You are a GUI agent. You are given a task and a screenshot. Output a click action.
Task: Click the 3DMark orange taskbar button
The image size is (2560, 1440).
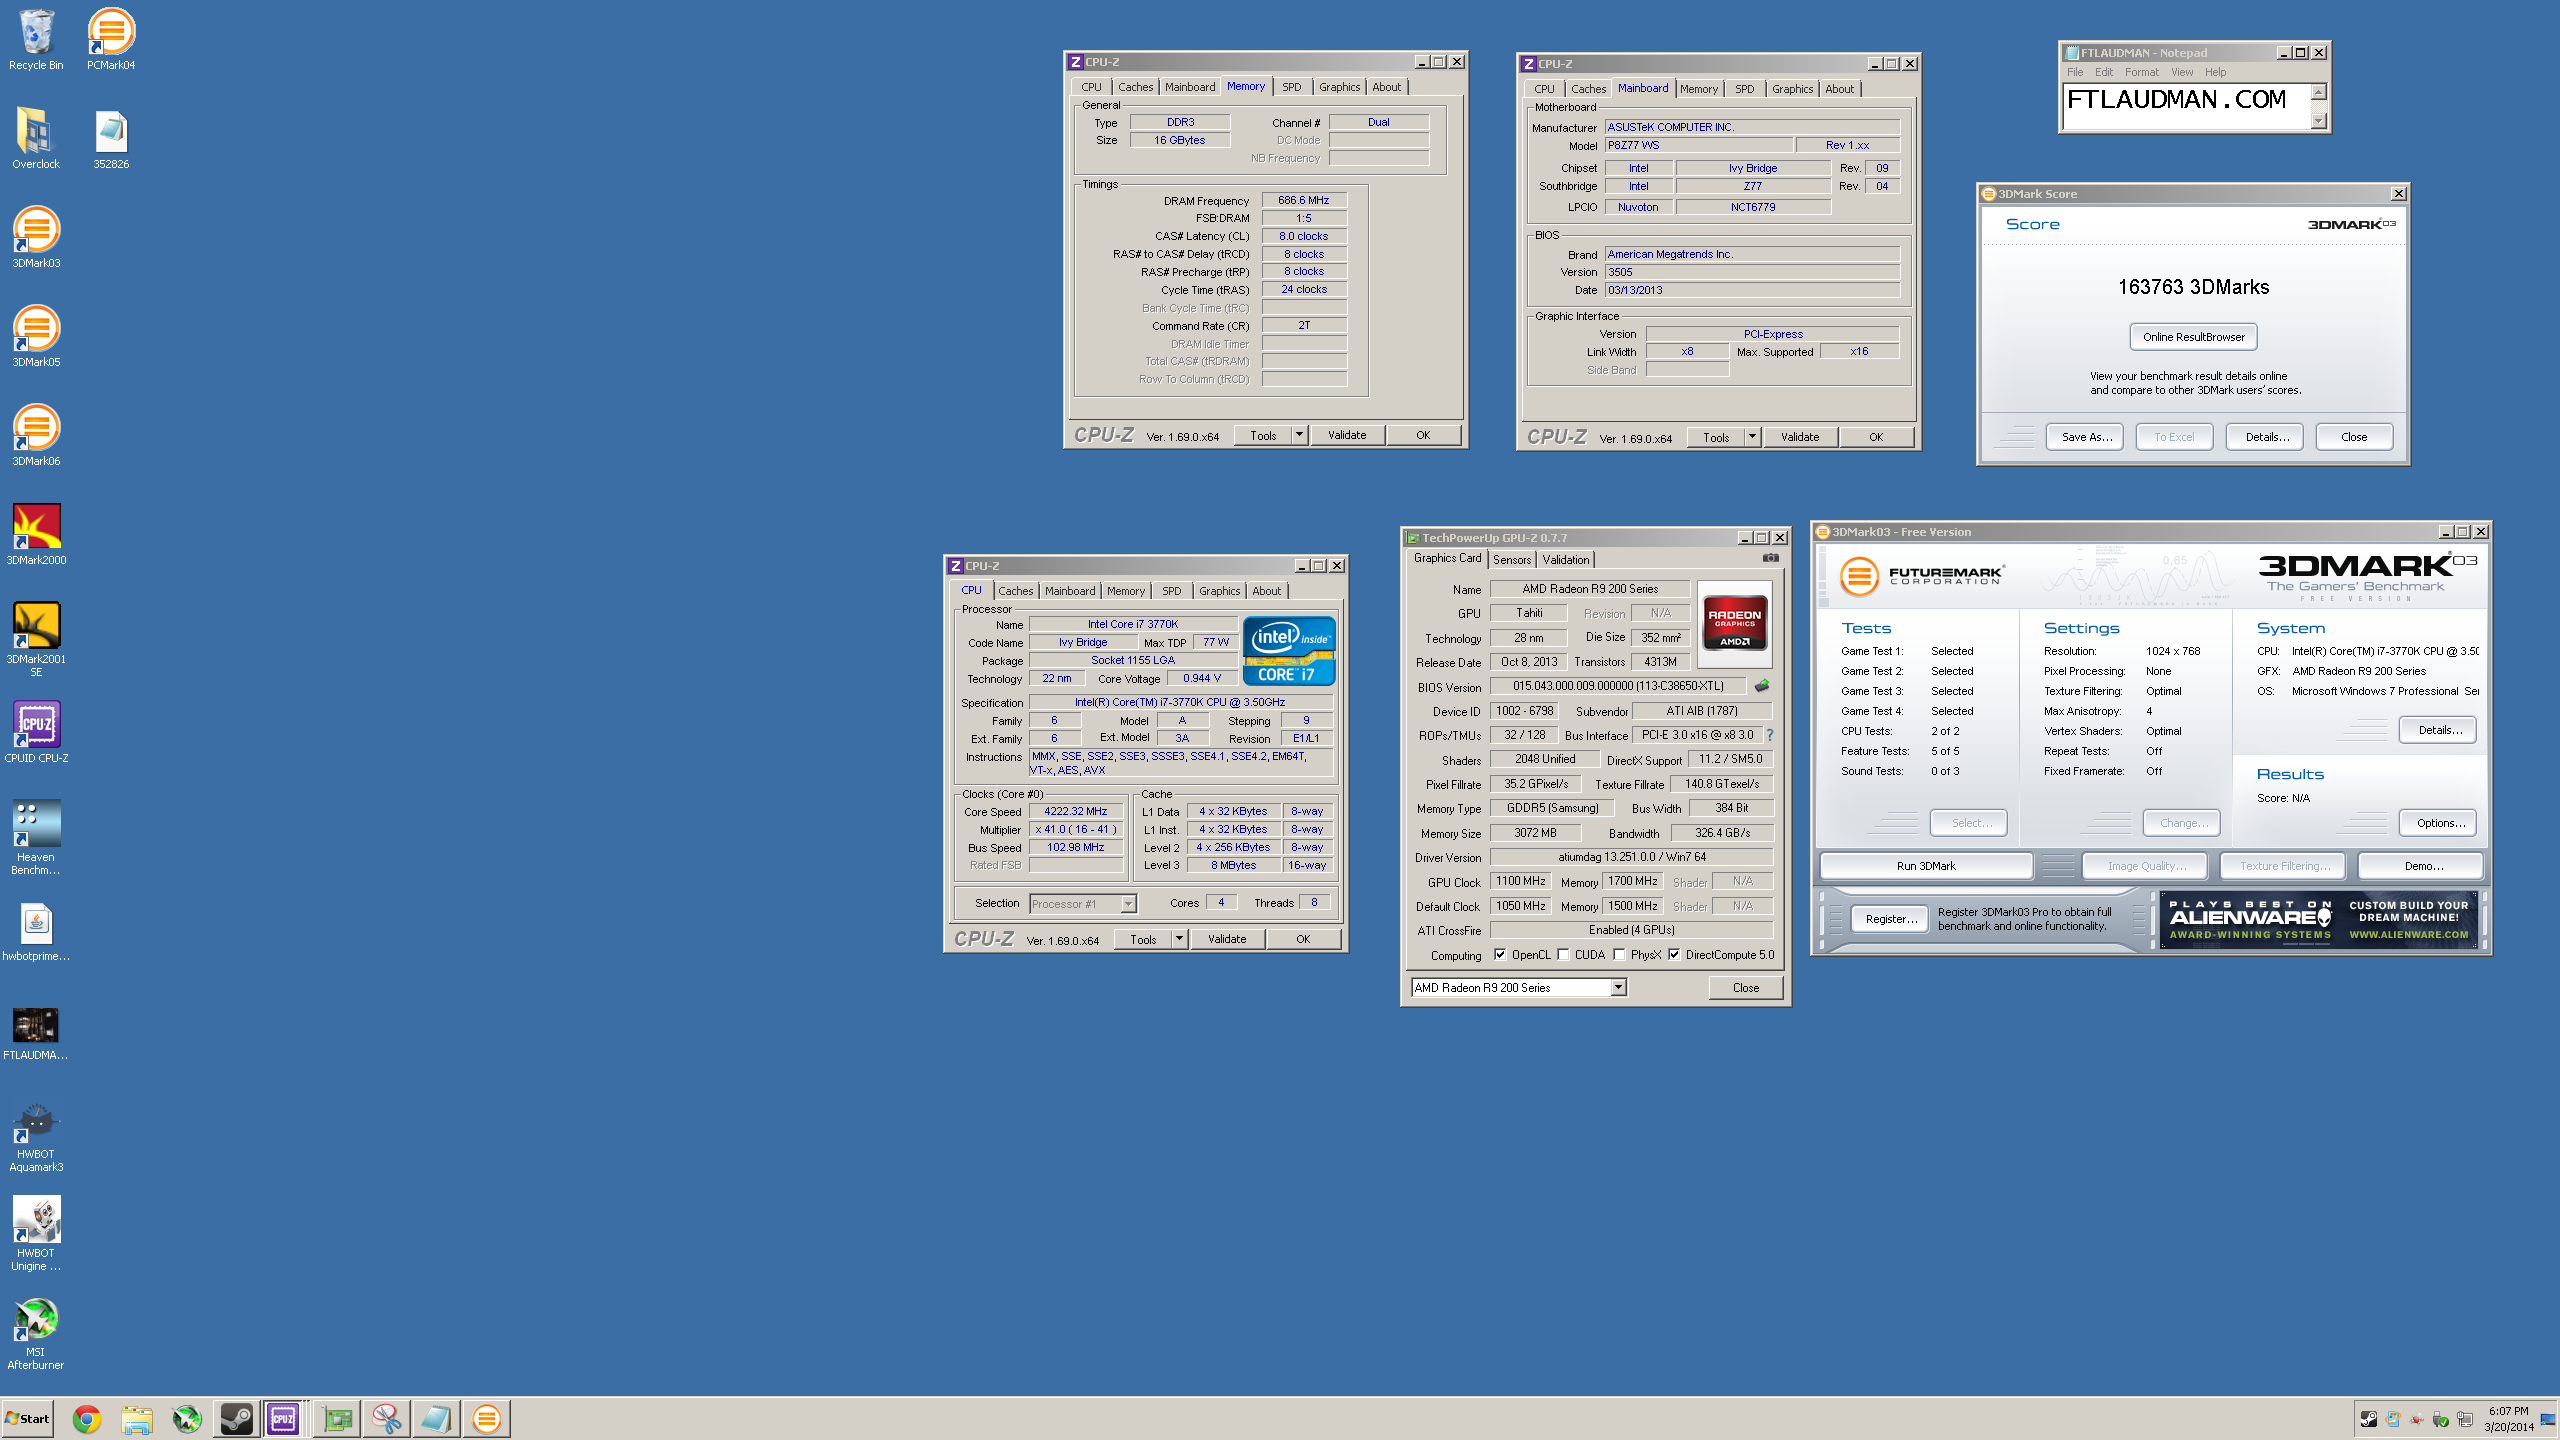click(486, 1419)
